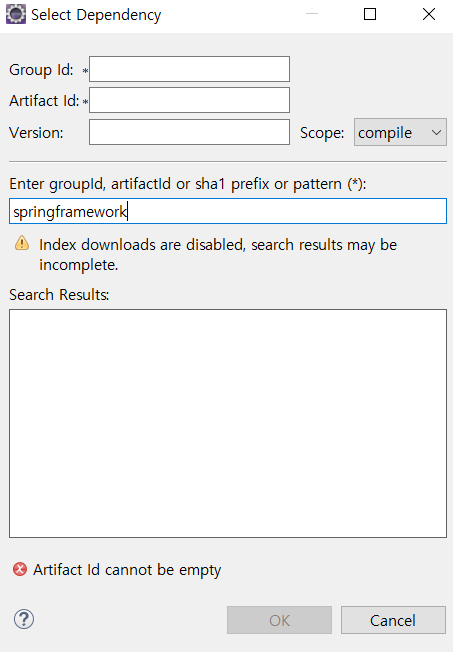Click the disabled OK button
This screenshot has height=652, width=453.
pos(280,620)
